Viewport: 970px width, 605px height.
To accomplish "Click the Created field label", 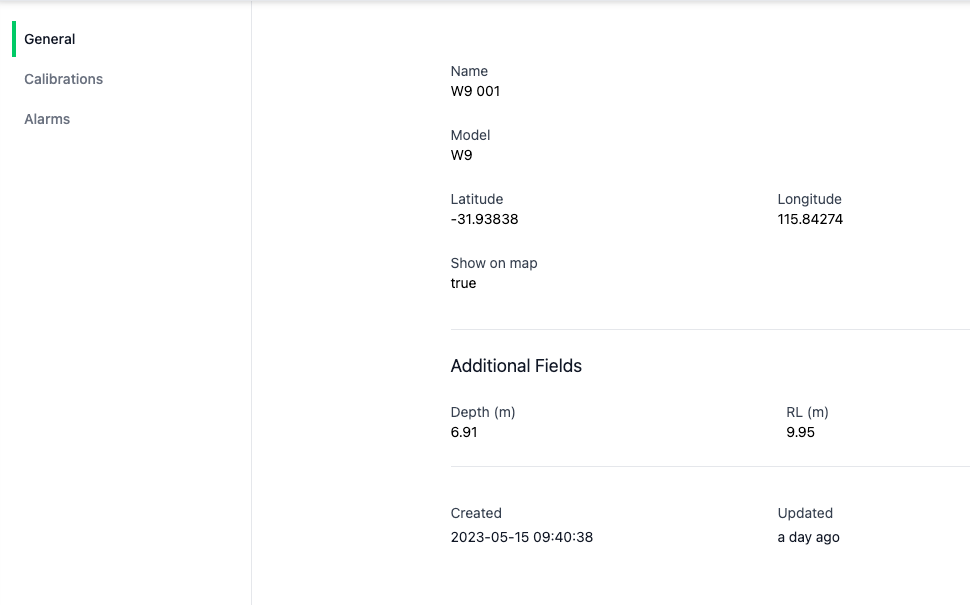I will pos(476,513).
